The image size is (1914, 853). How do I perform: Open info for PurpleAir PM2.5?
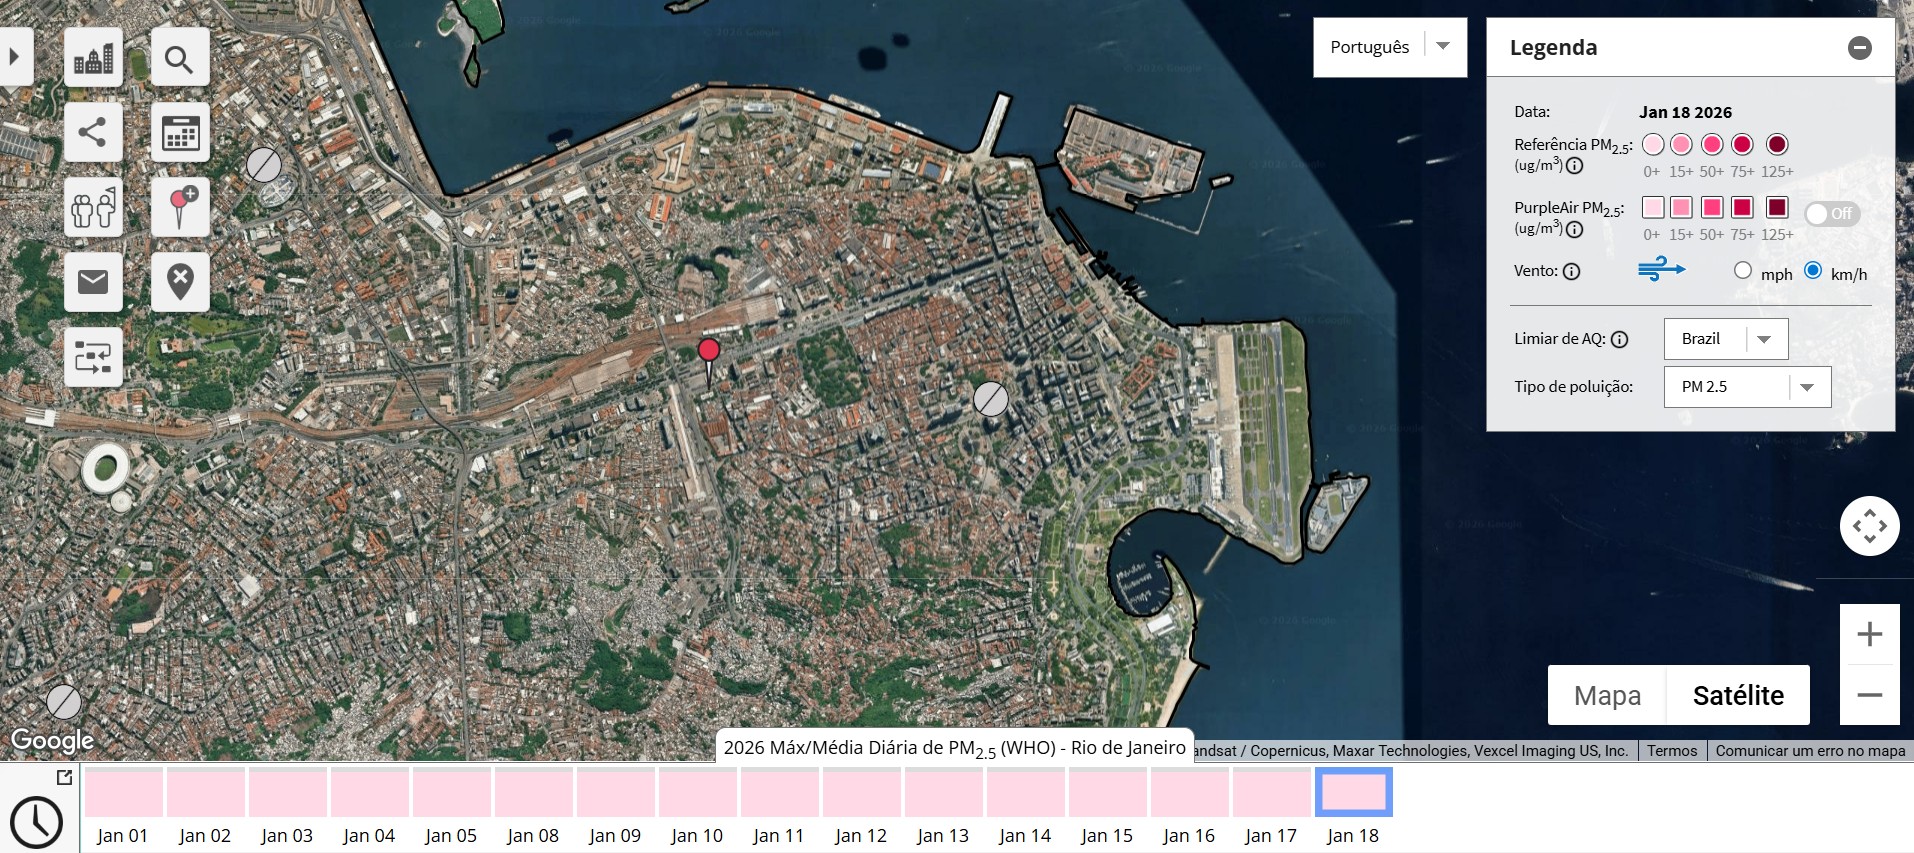click(1575, 230)
